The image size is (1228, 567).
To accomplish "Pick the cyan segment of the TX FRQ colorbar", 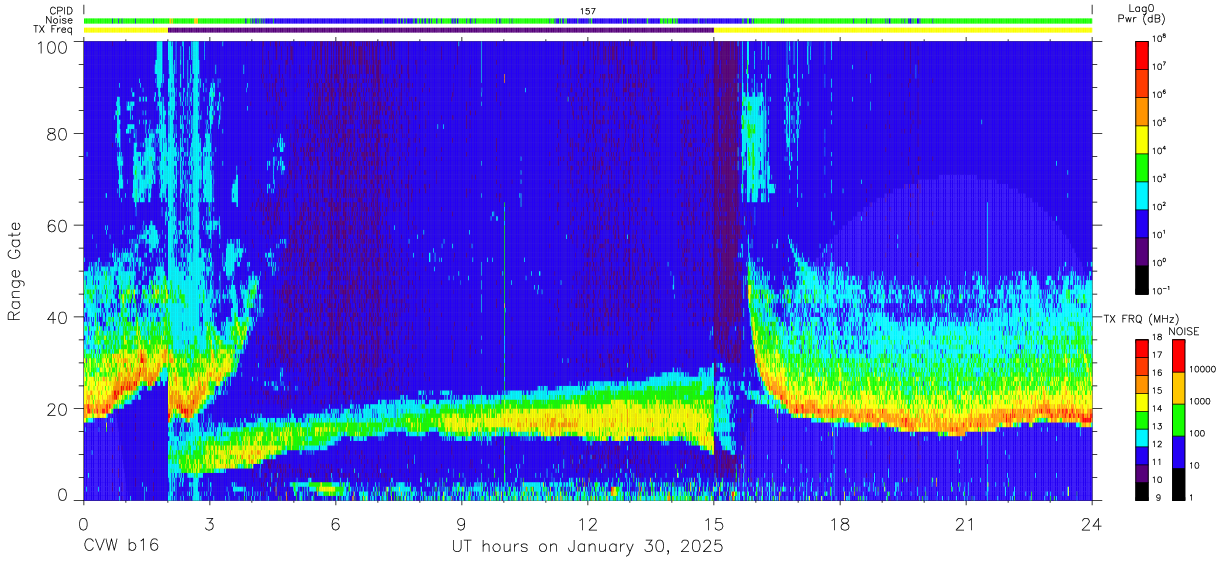I will [1142, 438].
